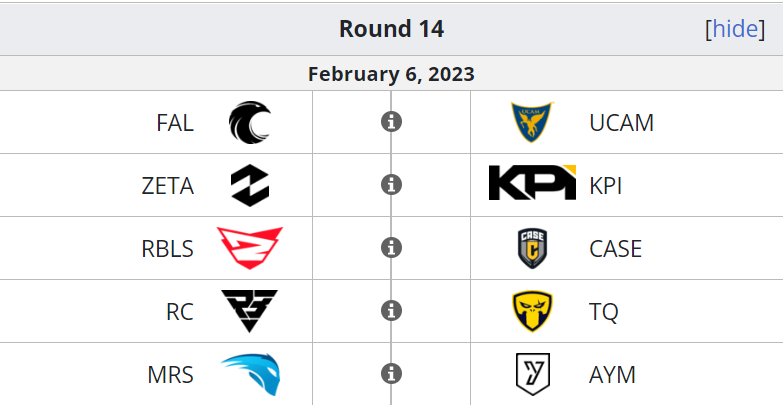Open the UCAM team link
The height and width of the screenshot is (406, 783).
pyautogui.click(x=621, y=123)
